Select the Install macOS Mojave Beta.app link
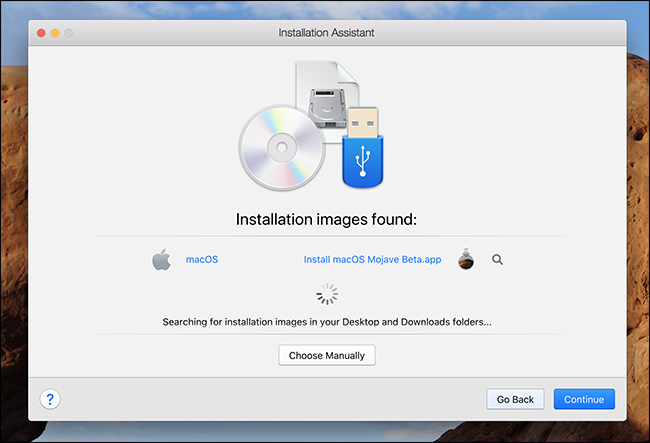The height and width of the screenshot is (443, 650). pos(372,259)
